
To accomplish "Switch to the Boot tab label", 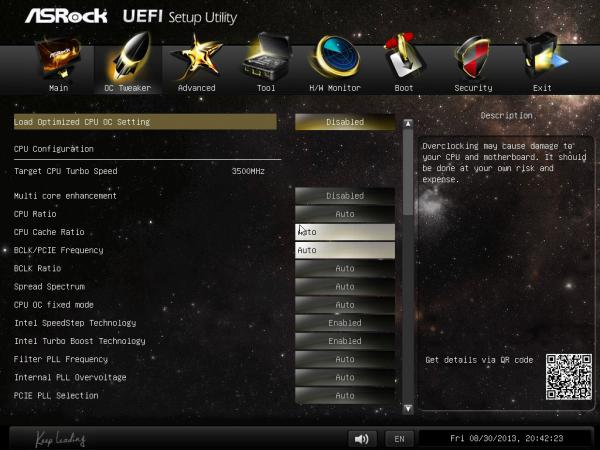I will point(404,88).
